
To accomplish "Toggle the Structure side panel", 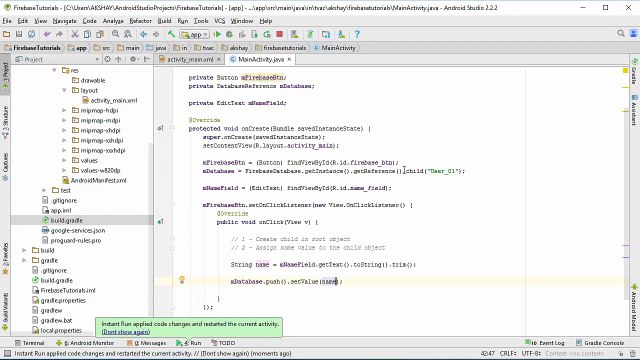I will (5, 122).
